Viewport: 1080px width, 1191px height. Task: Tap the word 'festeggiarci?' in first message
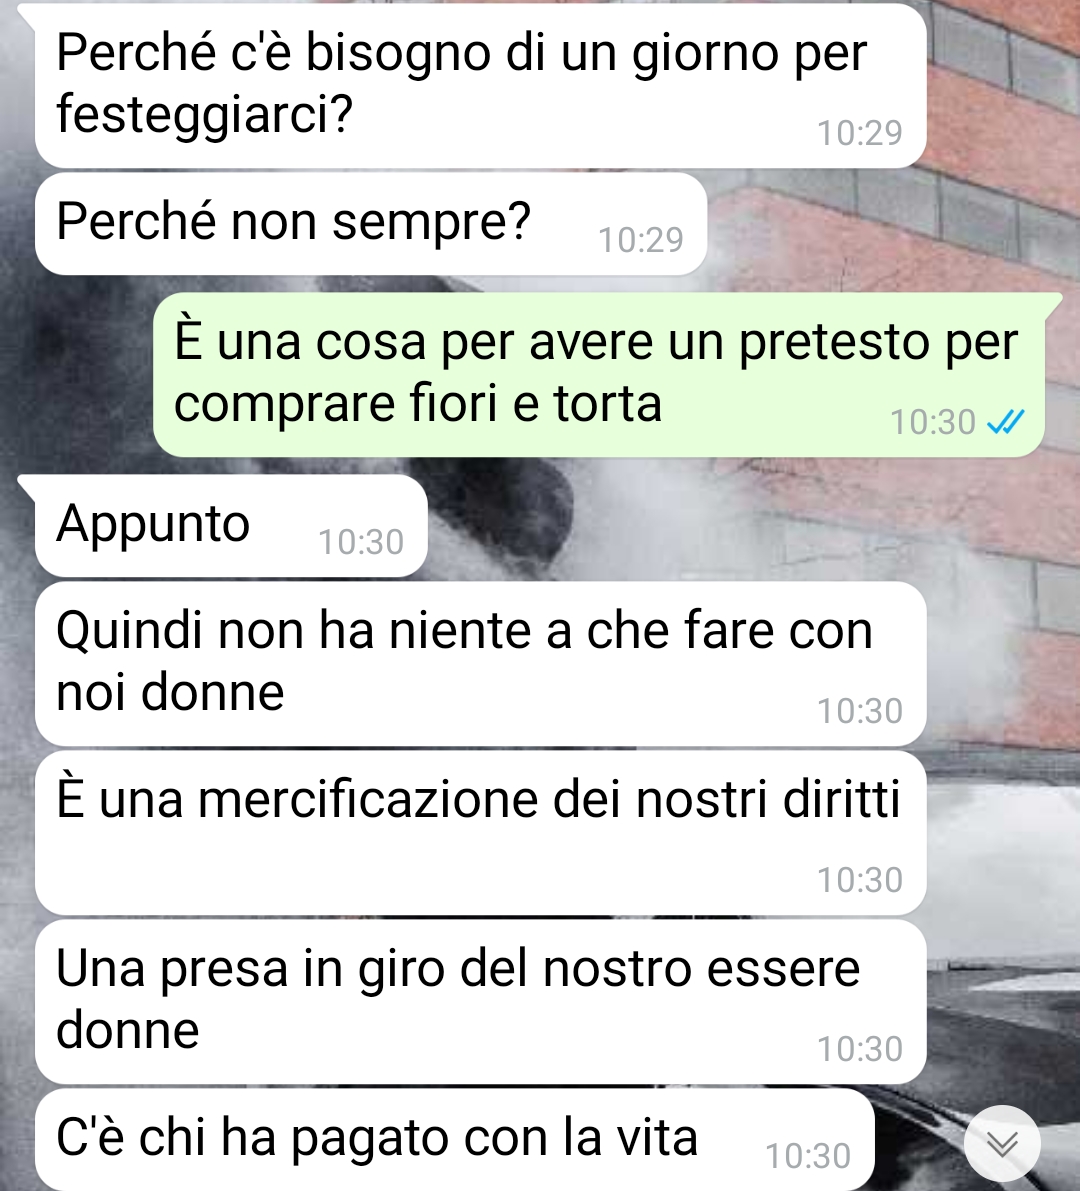pyautogui.click(x=204, y=115)
